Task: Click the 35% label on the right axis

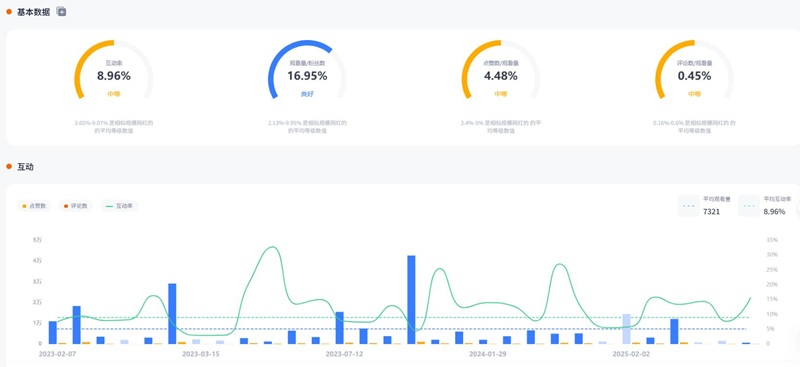Action: [x=771, y=239]
